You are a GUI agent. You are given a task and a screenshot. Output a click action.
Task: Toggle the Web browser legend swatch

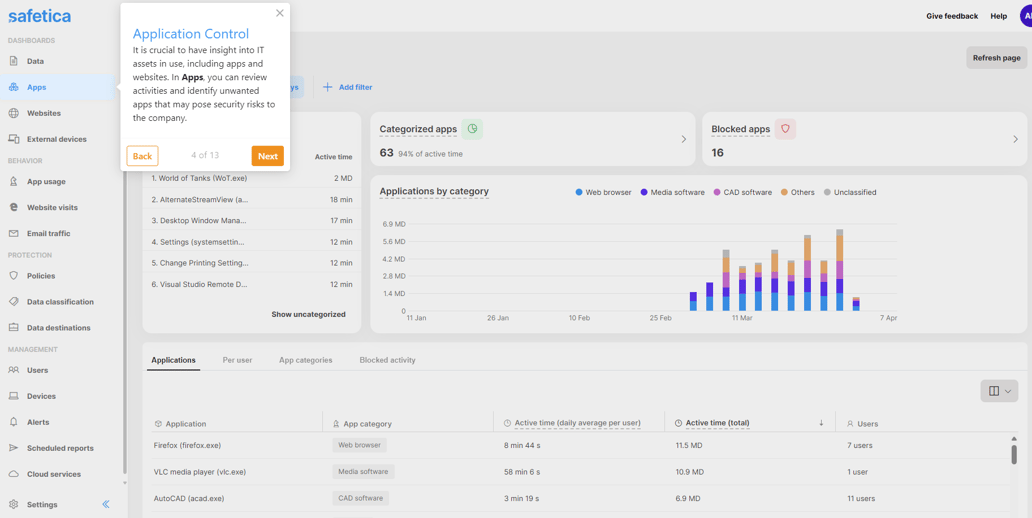pos(579,192)
